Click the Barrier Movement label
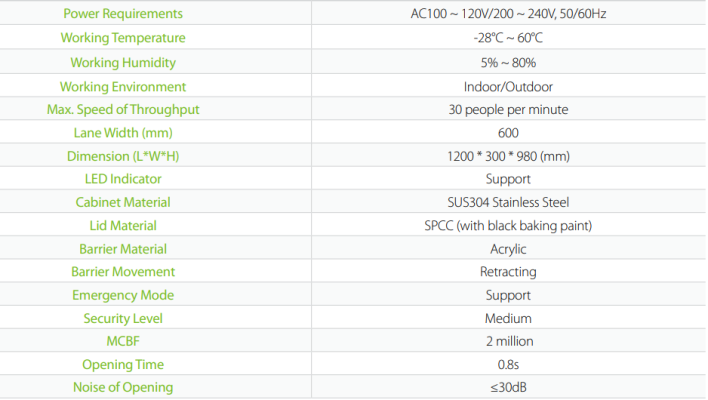708x400 pixels. (123, 272)
